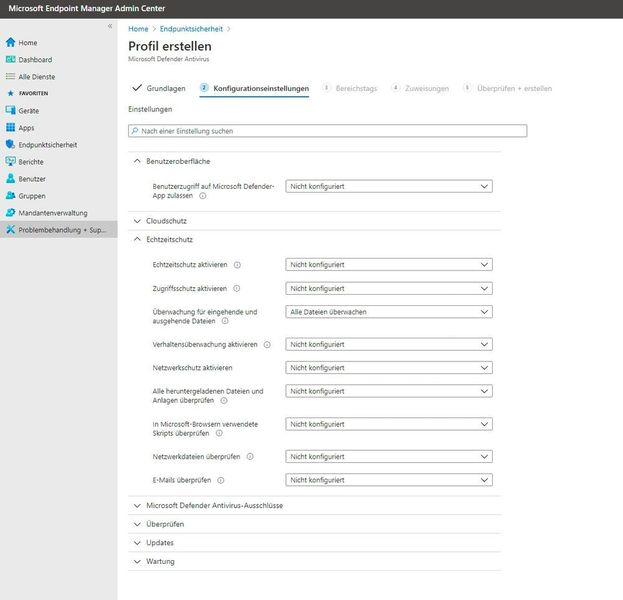
Task: Expand the Überprüfen section
Action: click(x=137, y=524)
